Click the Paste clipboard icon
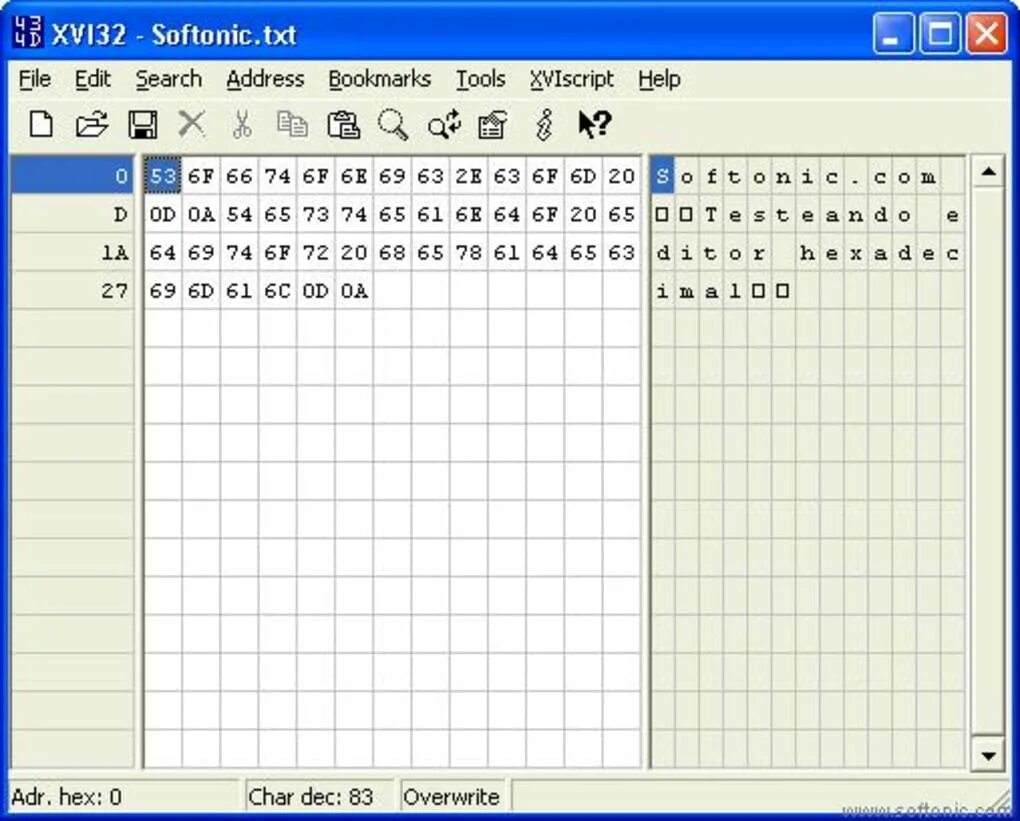 click(343, 124)
